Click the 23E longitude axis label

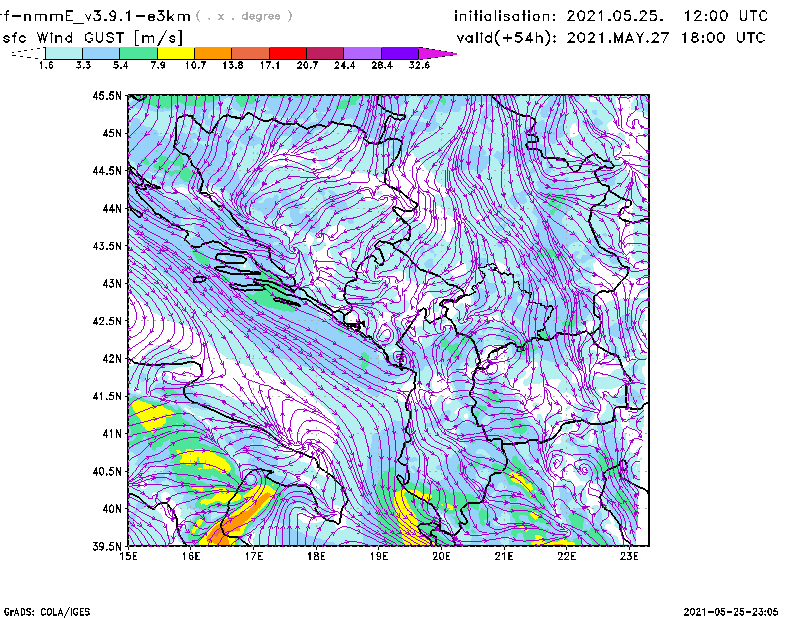[629, 556]
